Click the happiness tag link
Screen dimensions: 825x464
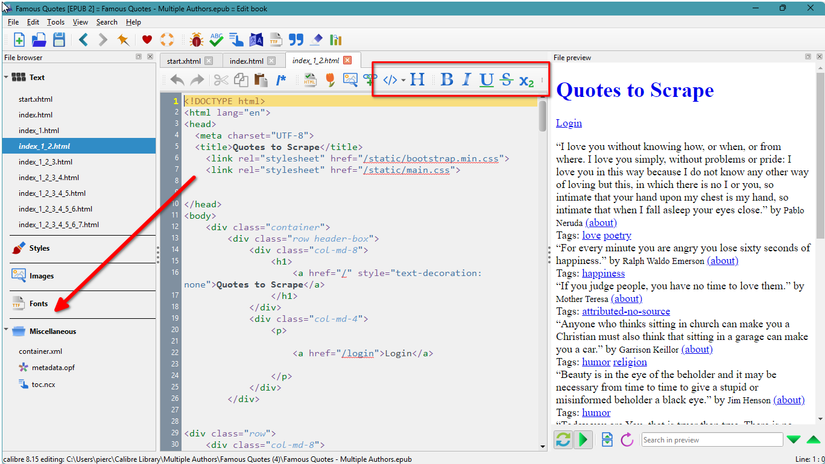603,273
